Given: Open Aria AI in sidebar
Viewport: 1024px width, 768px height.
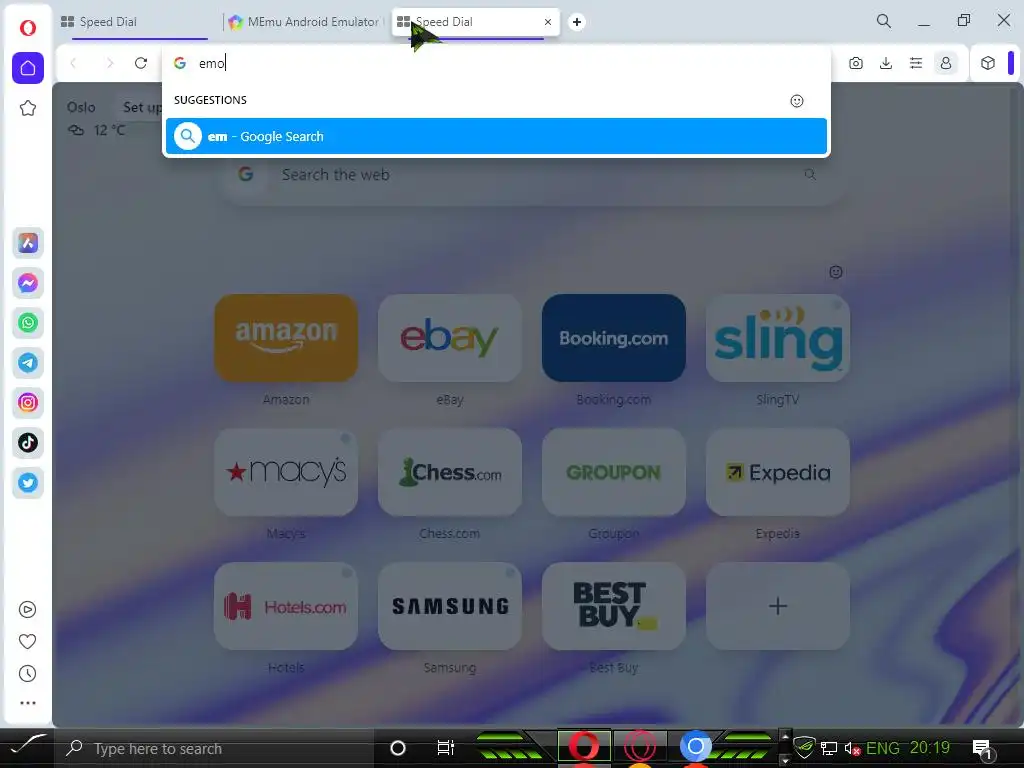Looking at the screenshot, I should tap(28, 243).
